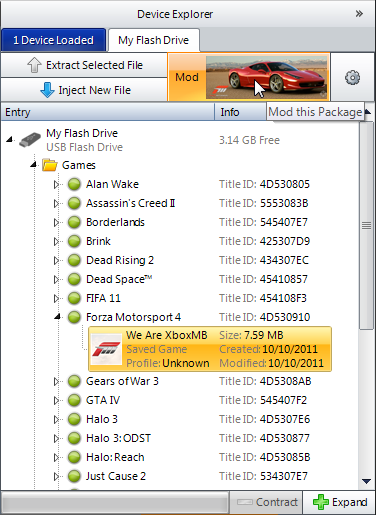Select the Halo: Reach entry
Screen dimensions: 376x515
[115, 457]
